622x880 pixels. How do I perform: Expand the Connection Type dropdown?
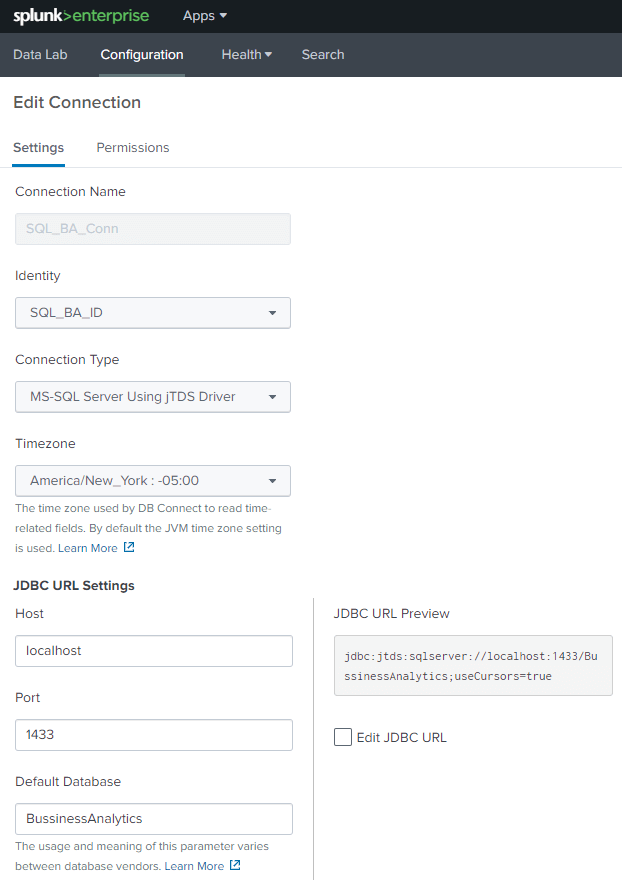[x=153, y=397]
